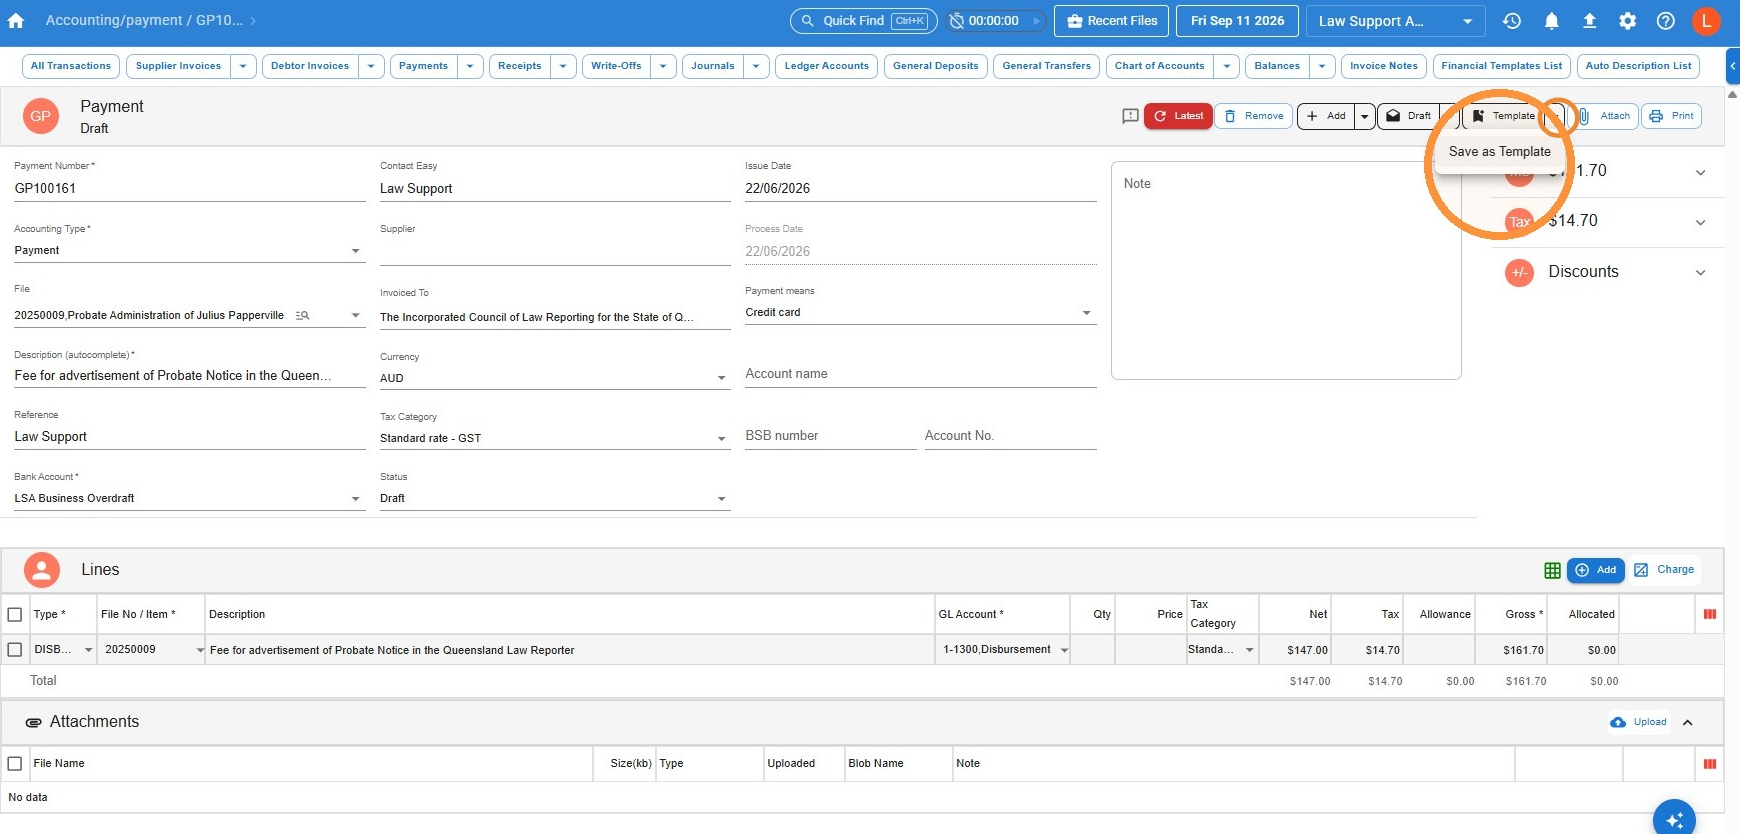Viewport: 1740px width, 834px height.
Task: Click the Remove trash button
Action: [x=1255, y=116]
